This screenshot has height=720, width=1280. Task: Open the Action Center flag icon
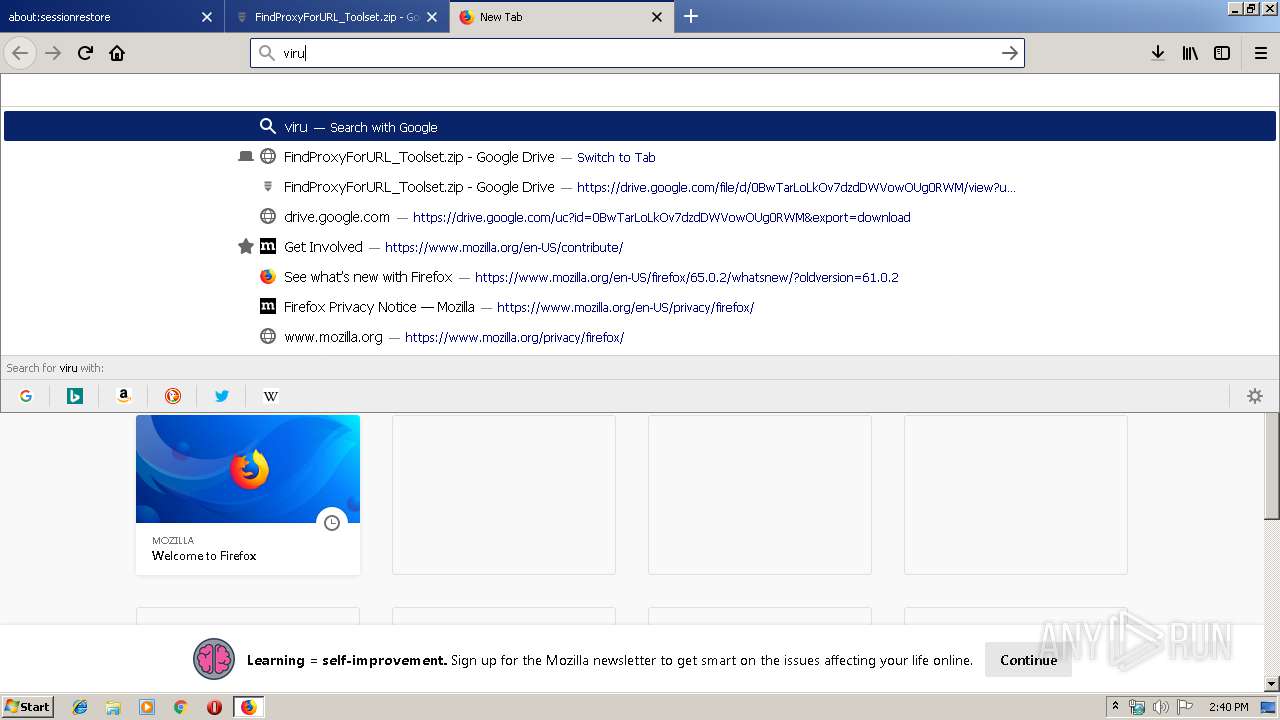[x=1185, y=707]
